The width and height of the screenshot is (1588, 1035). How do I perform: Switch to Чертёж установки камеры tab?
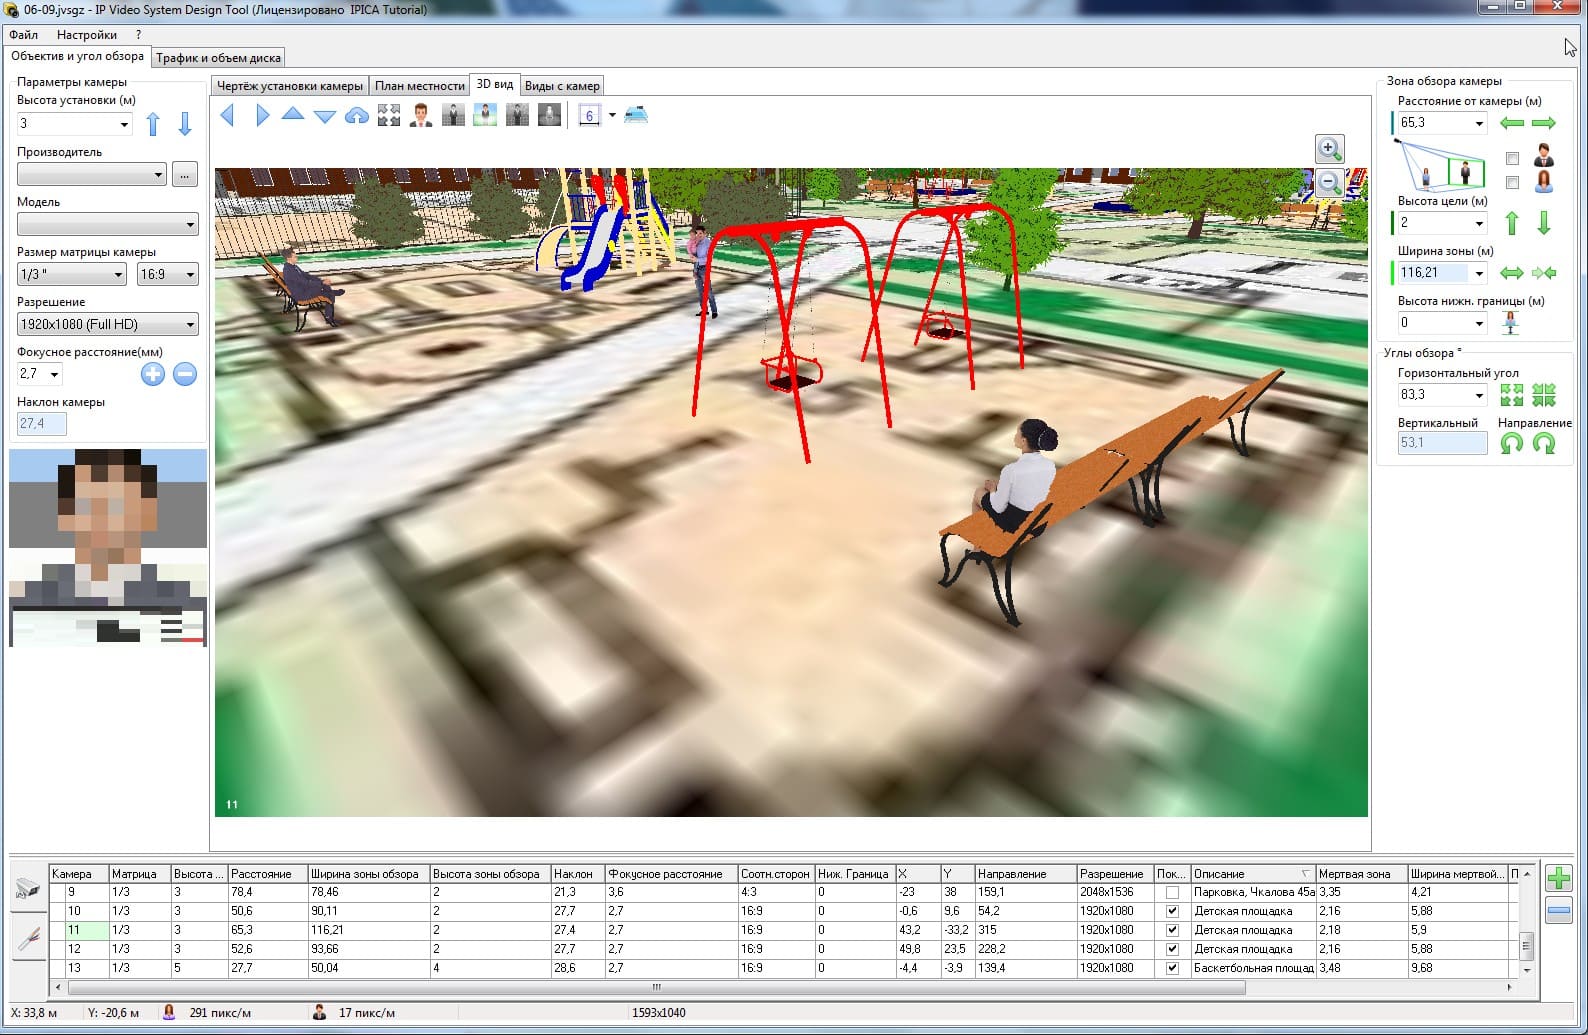click(290, 86)
